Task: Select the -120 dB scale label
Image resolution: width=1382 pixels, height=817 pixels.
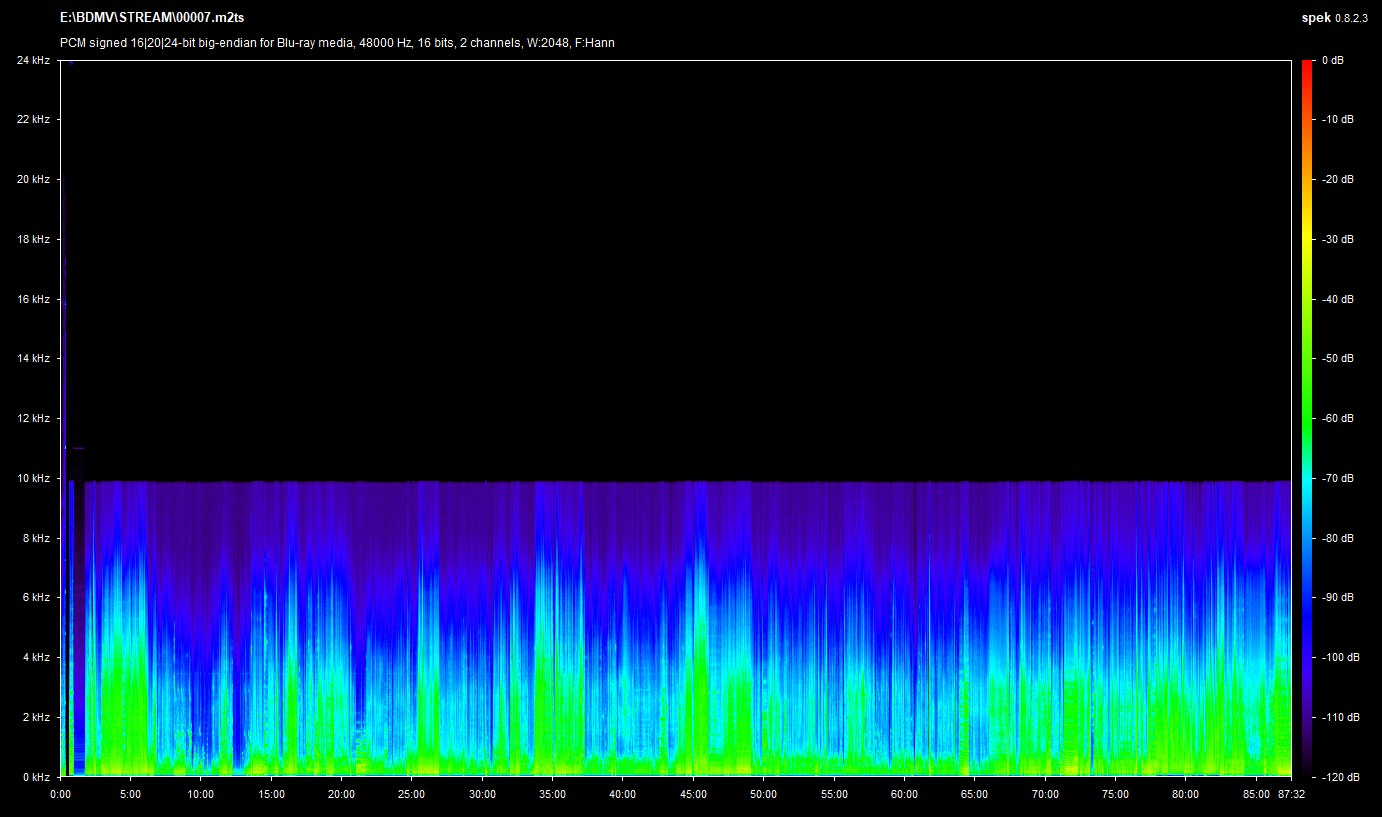Action: 1339,777
